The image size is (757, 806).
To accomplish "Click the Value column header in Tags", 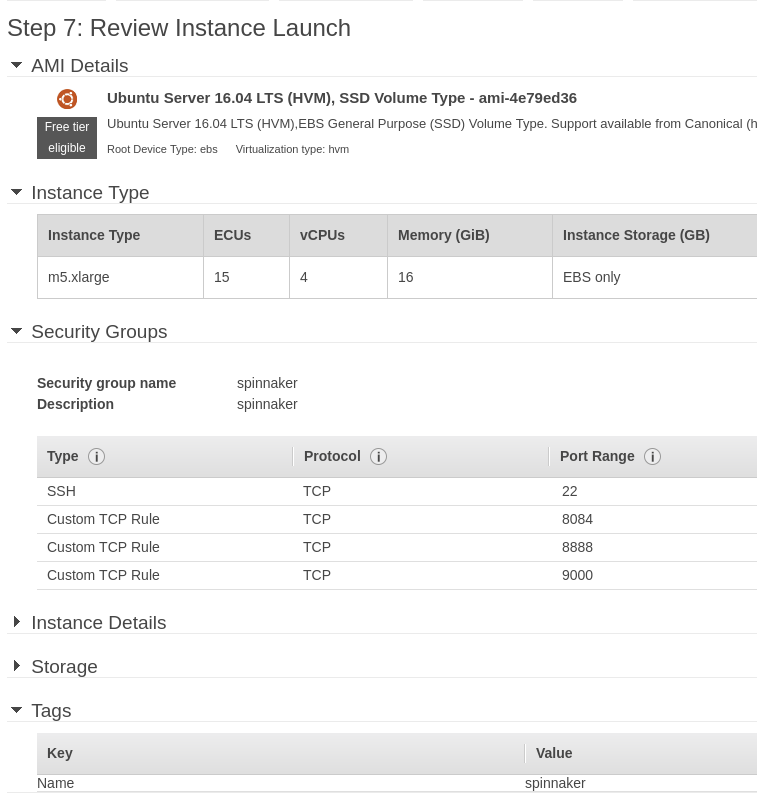I will click(554, 753).
